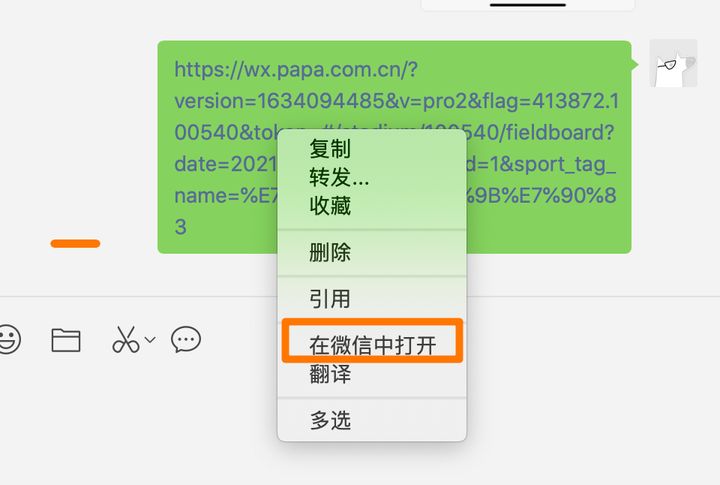
Task: Select 转发... in the context menu
Action: pyautogui.click(x=339, y=177)
